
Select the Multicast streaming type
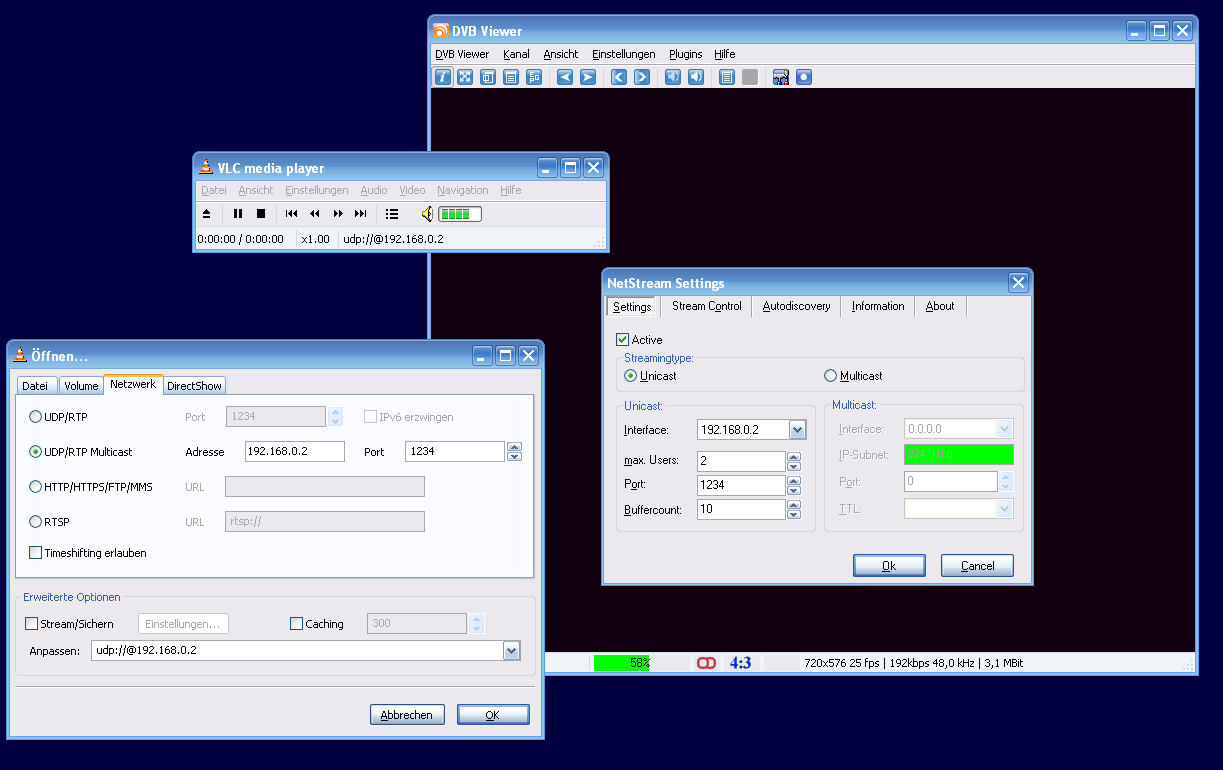tap(830, 376)
